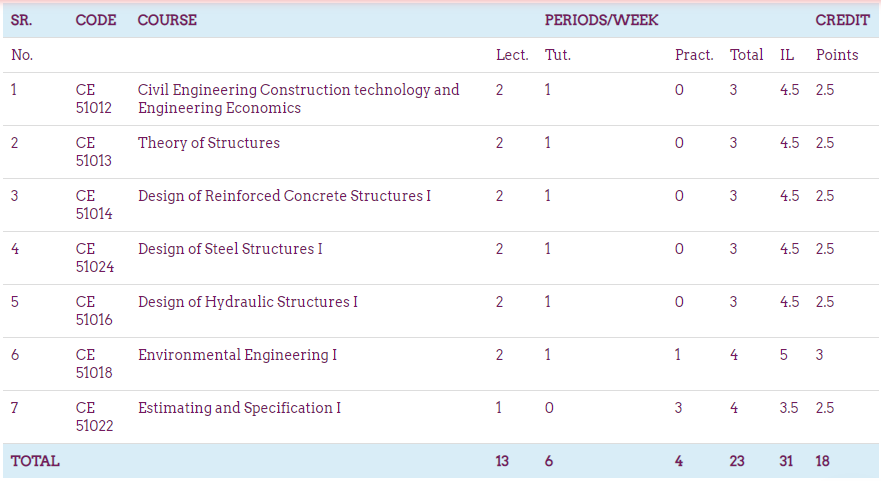The height and width of the screenshot is (481, 881).
Task: Click Design of Steel Structures I text
Action: tap(230, 249)
